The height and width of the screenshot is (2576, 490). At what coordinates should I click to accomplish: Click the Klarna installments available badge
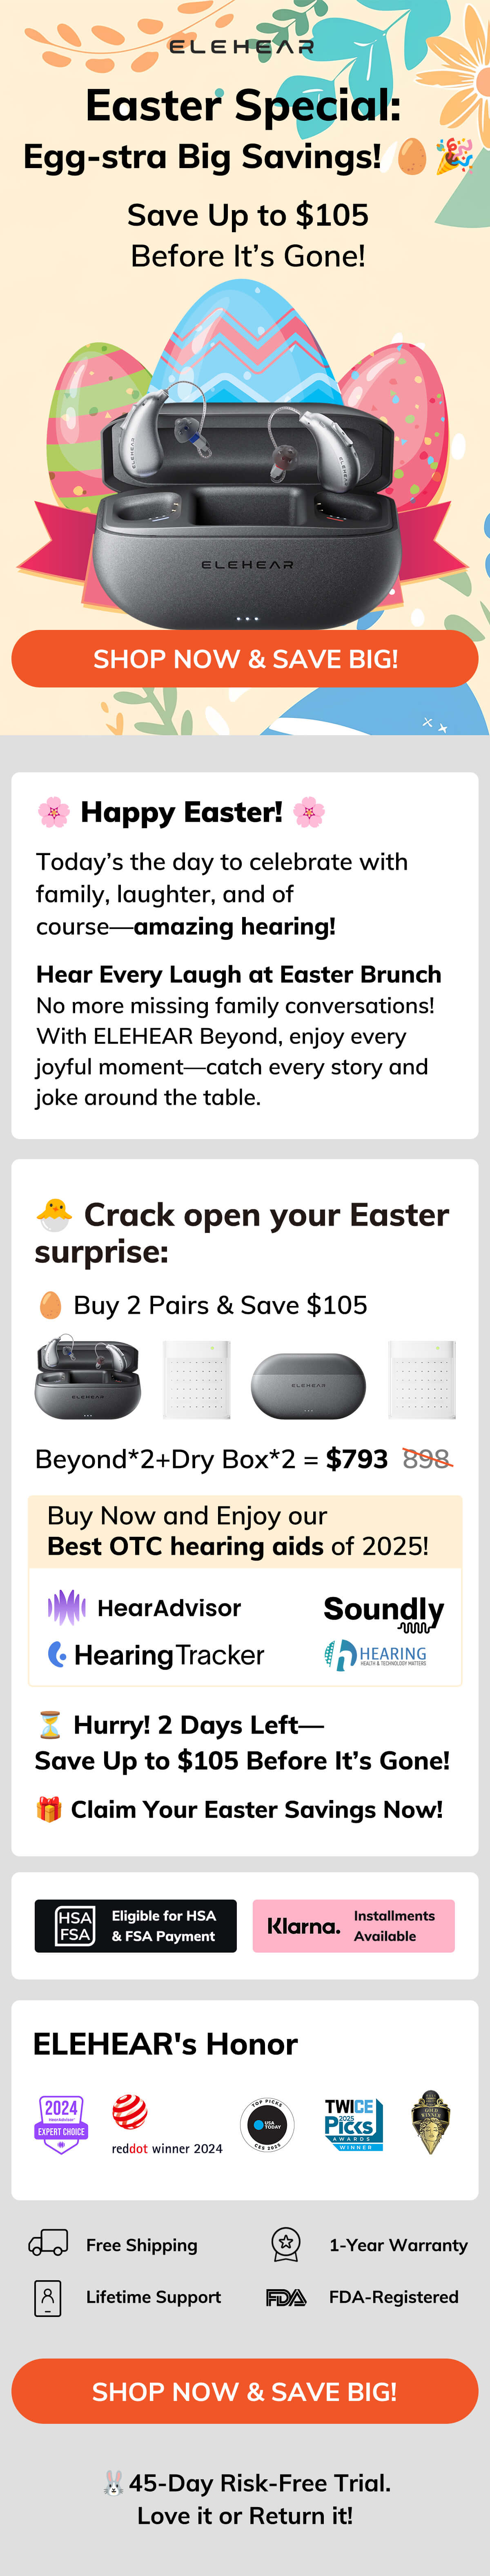point(353,1926)
